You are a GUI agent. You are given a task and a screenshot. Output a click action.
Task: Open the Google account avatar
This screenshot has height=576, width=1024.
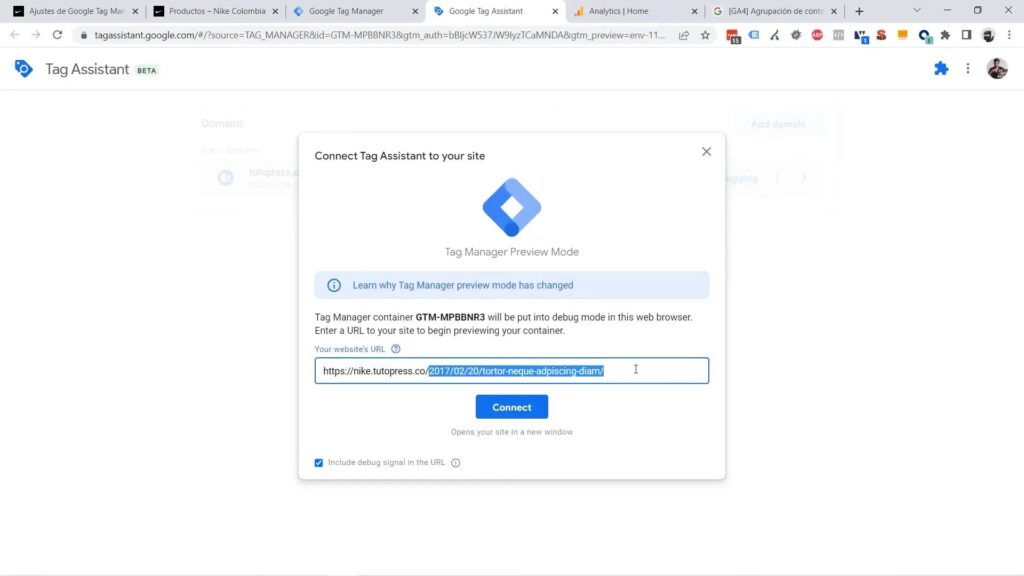point(997,69)
